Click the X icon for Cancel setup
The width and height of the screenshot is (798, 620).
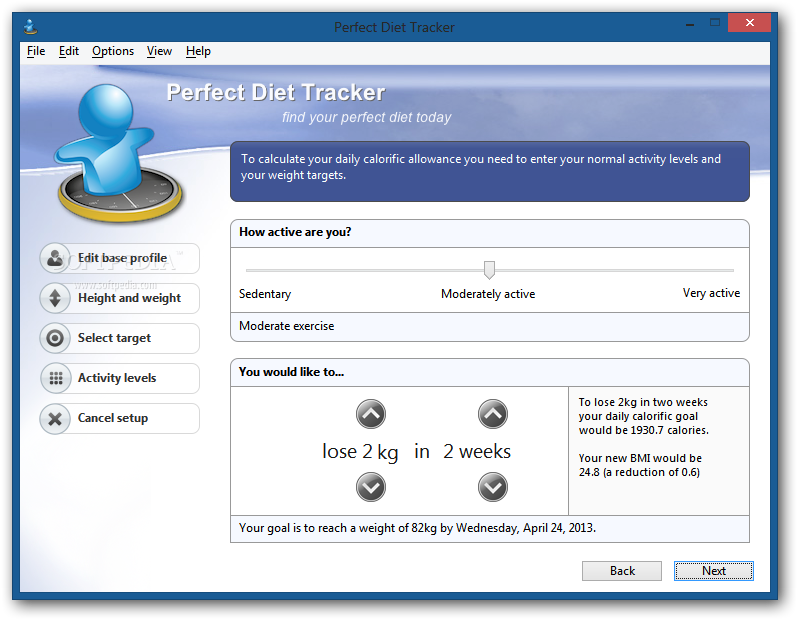pos(55,418)
